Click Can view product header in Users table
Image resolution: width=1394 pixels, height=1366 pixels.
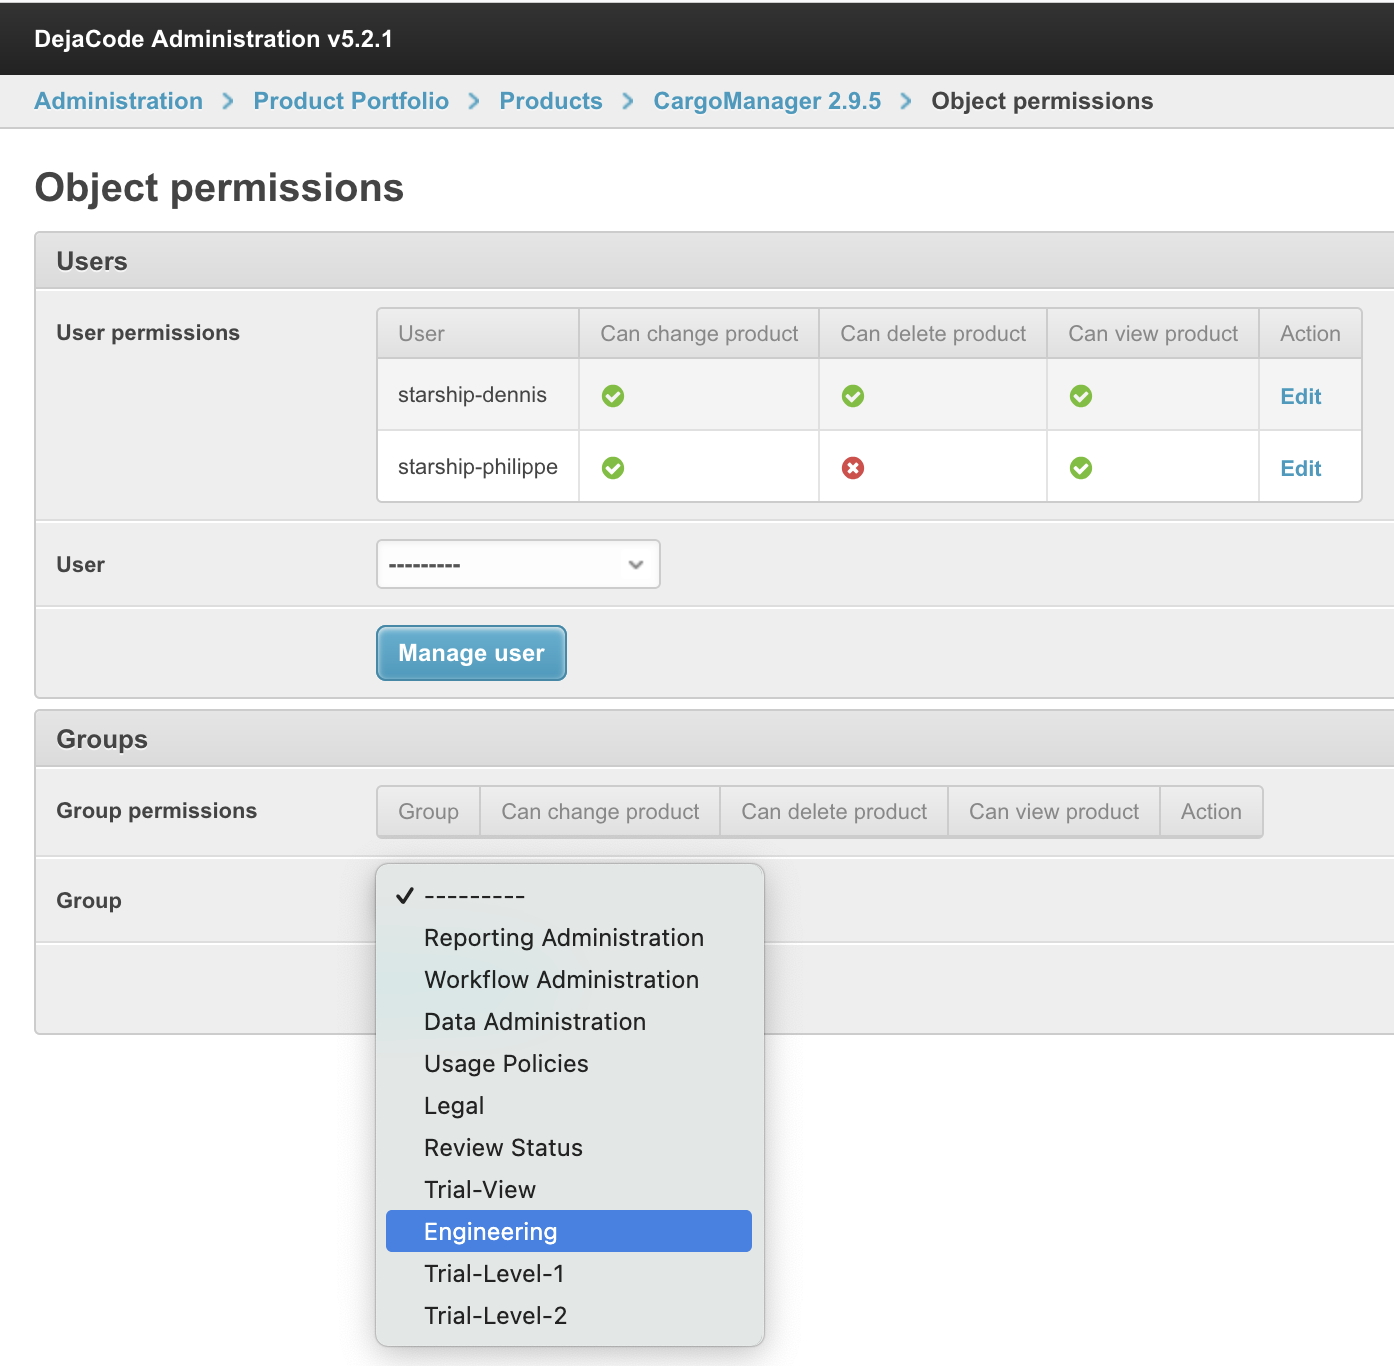point(1153,334)
